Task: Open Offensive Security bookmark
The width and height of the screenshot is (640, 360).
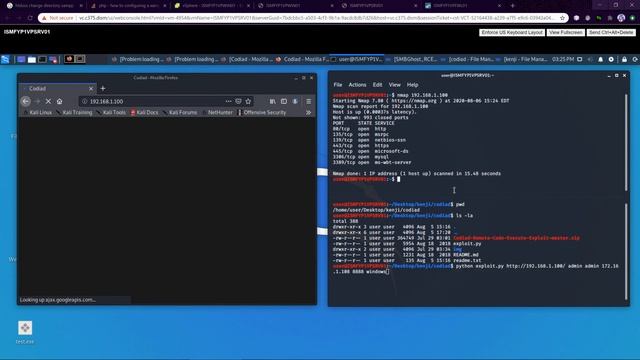Action: pyautogui.click(x=262, y=112)
